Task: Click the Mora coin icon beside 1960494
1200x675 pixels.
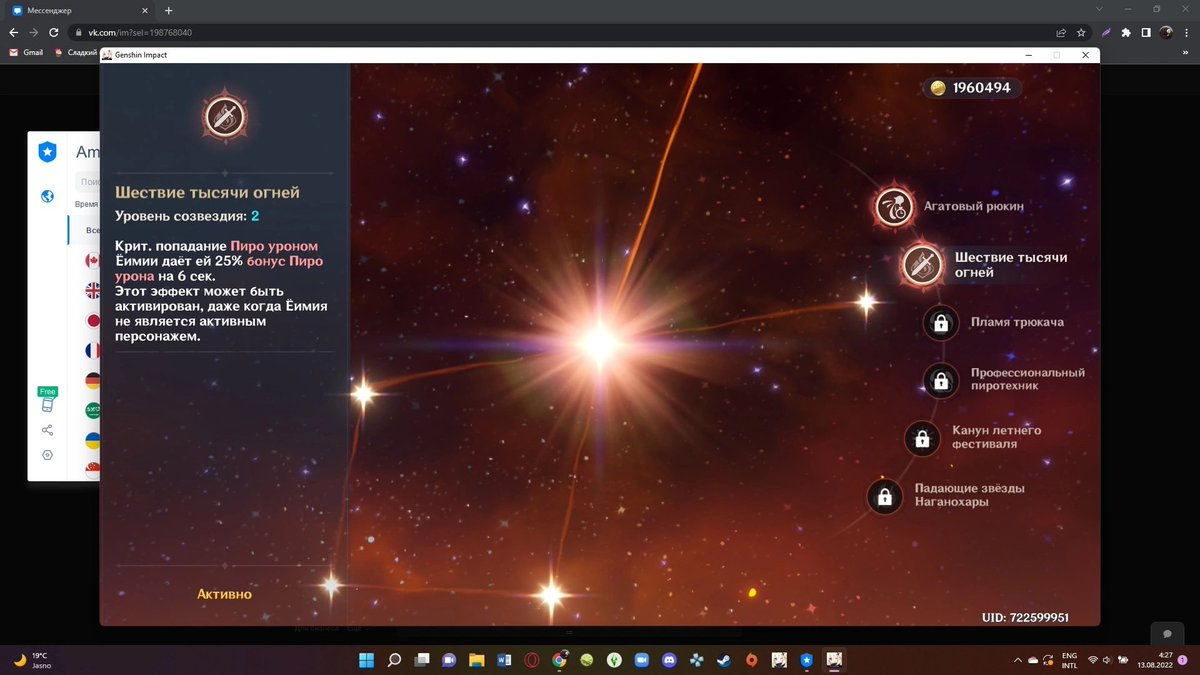Action: [x=938, y=89]
